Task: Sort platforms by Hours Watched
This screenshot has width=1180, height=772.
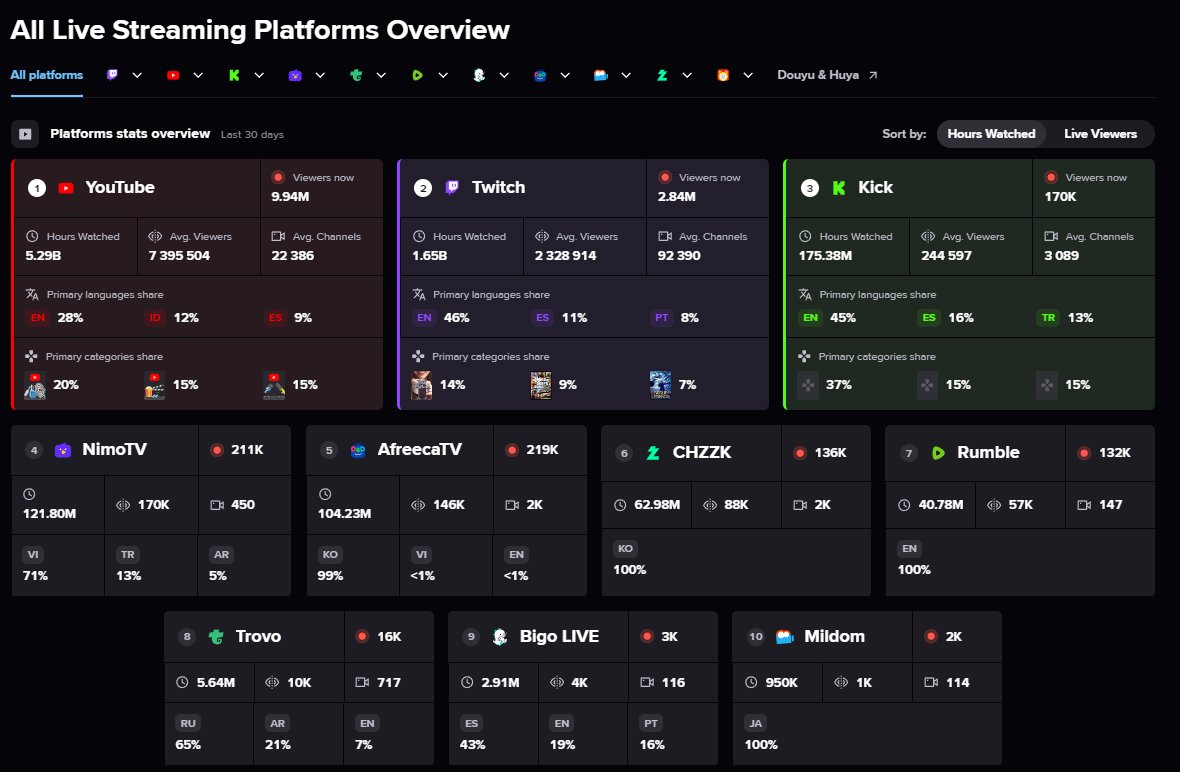Action: tap(991, 134)
